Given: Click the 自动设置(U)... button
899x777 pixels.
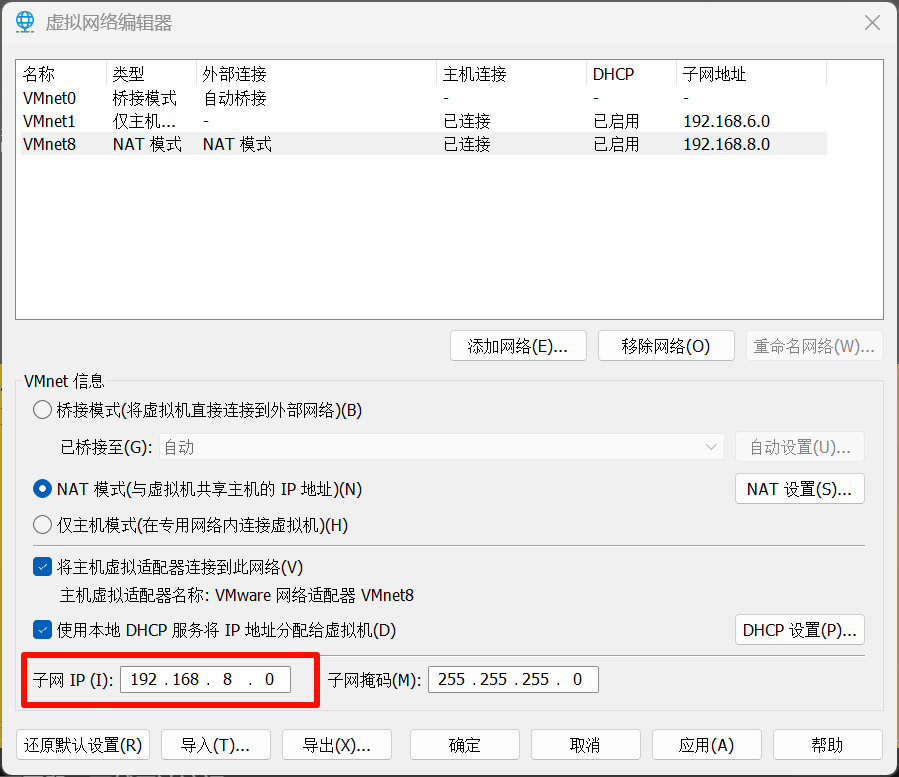Looking at the screenshot, I should [x=800, y=447].
